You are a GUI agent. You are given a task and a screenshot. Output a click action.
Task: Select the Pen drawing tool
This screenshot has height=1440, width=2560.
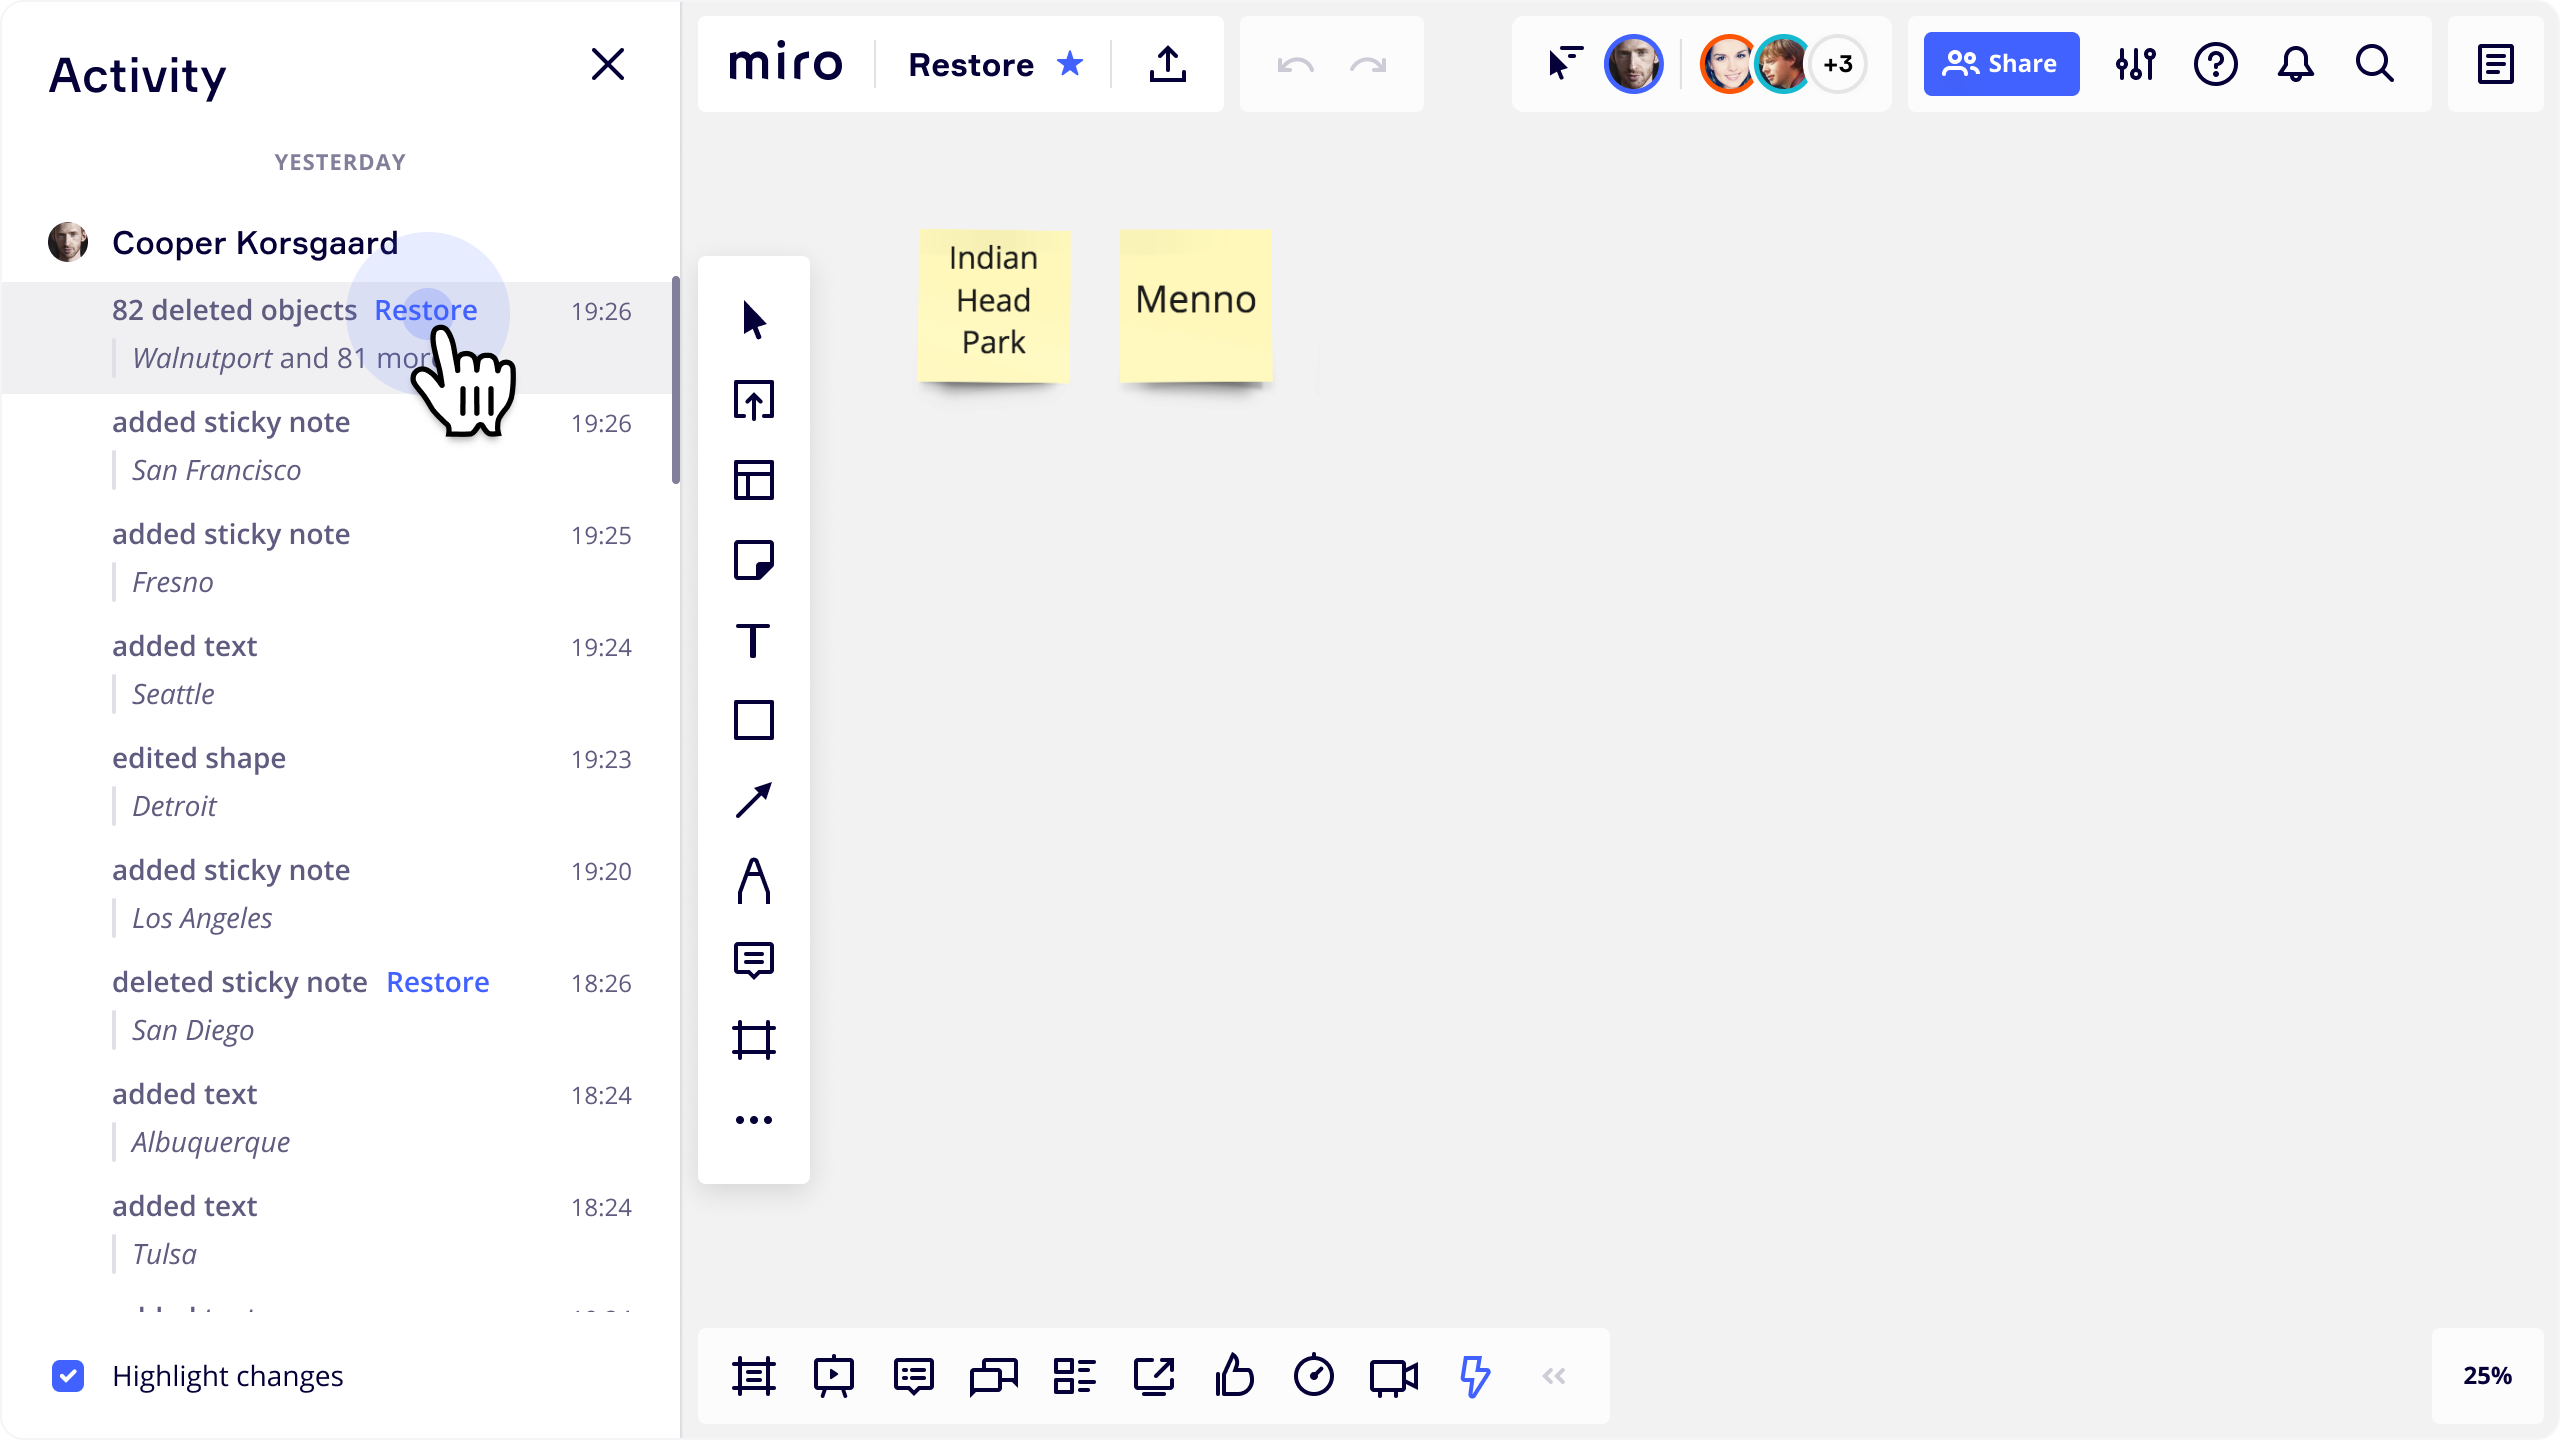(754, 880)
